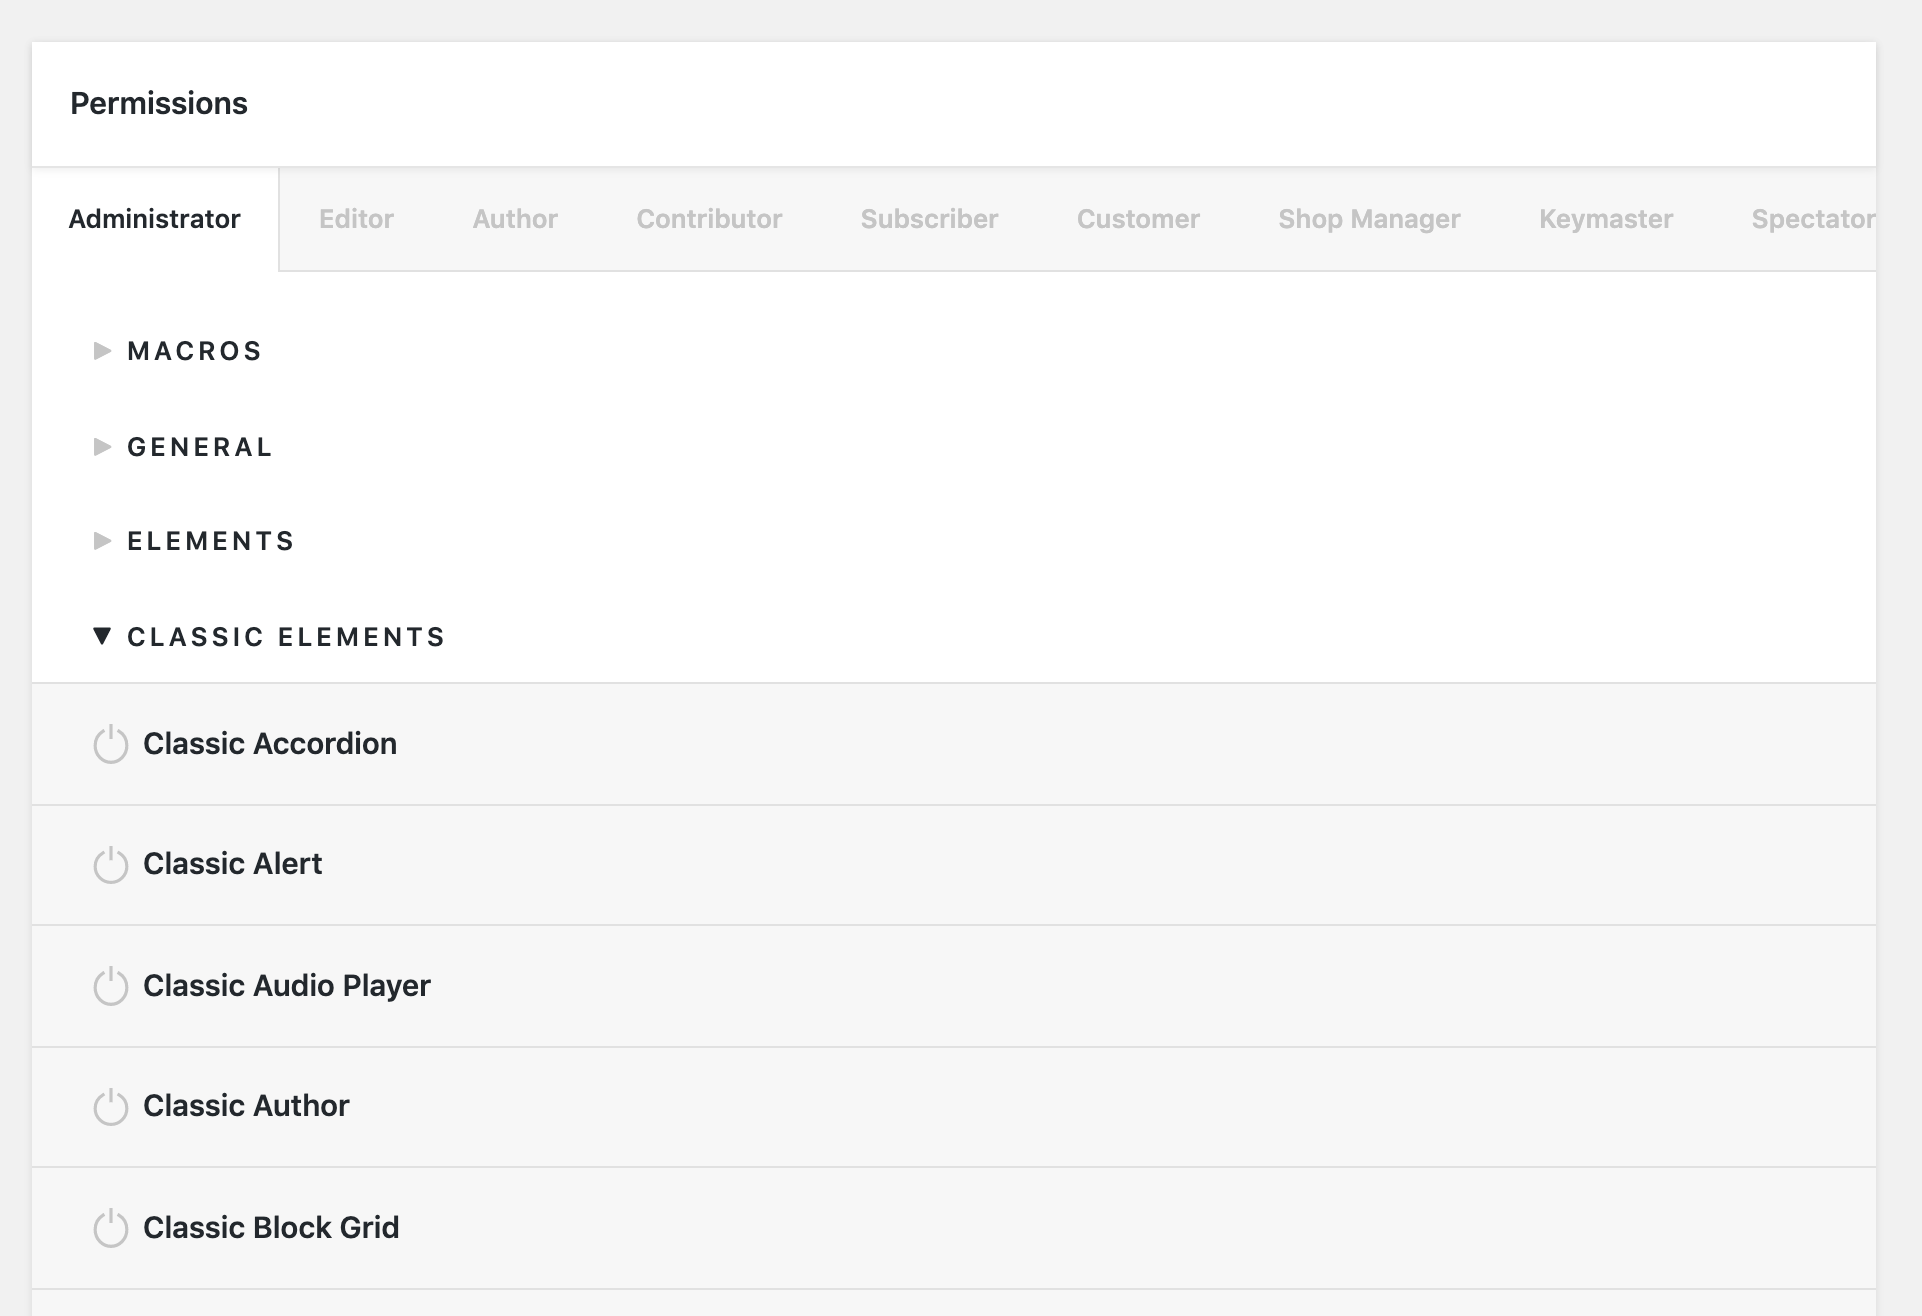Viewport: 1922px width, 1316px height.
Task: Click the Administrator tab
Action: (155, 219)
